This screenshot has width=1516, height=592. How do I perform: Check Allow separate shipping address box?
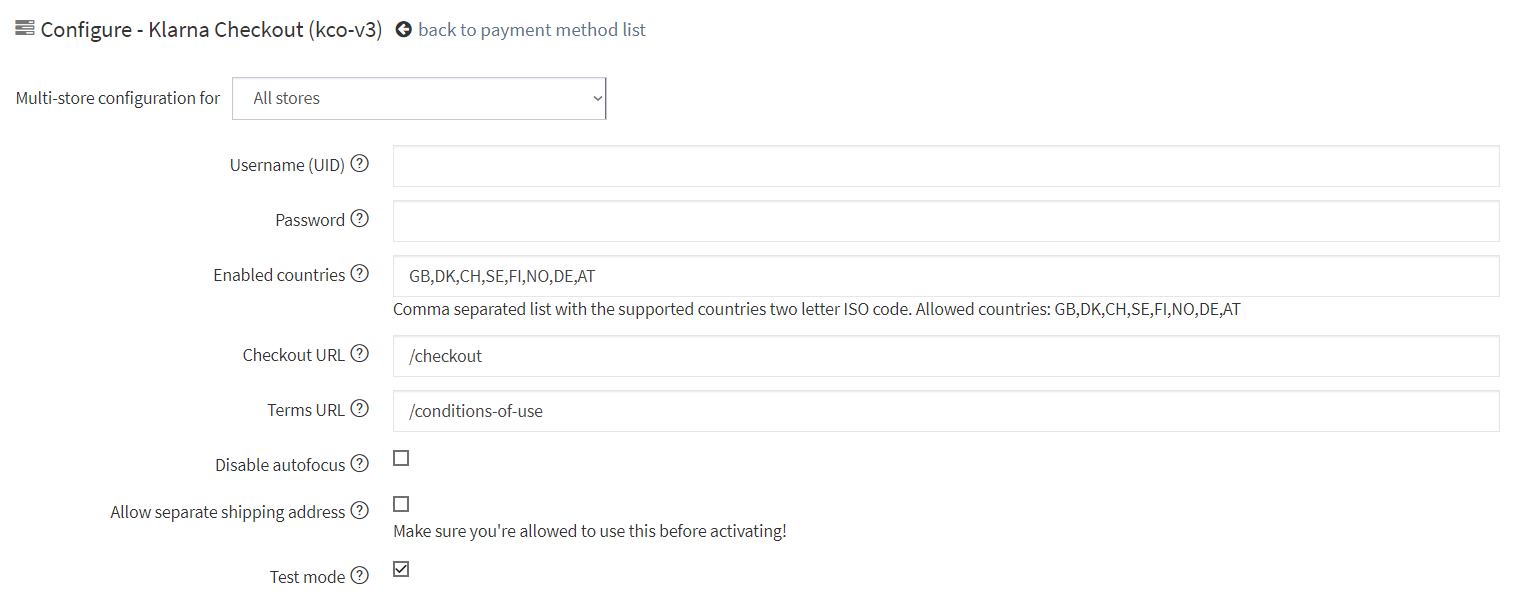401,504
